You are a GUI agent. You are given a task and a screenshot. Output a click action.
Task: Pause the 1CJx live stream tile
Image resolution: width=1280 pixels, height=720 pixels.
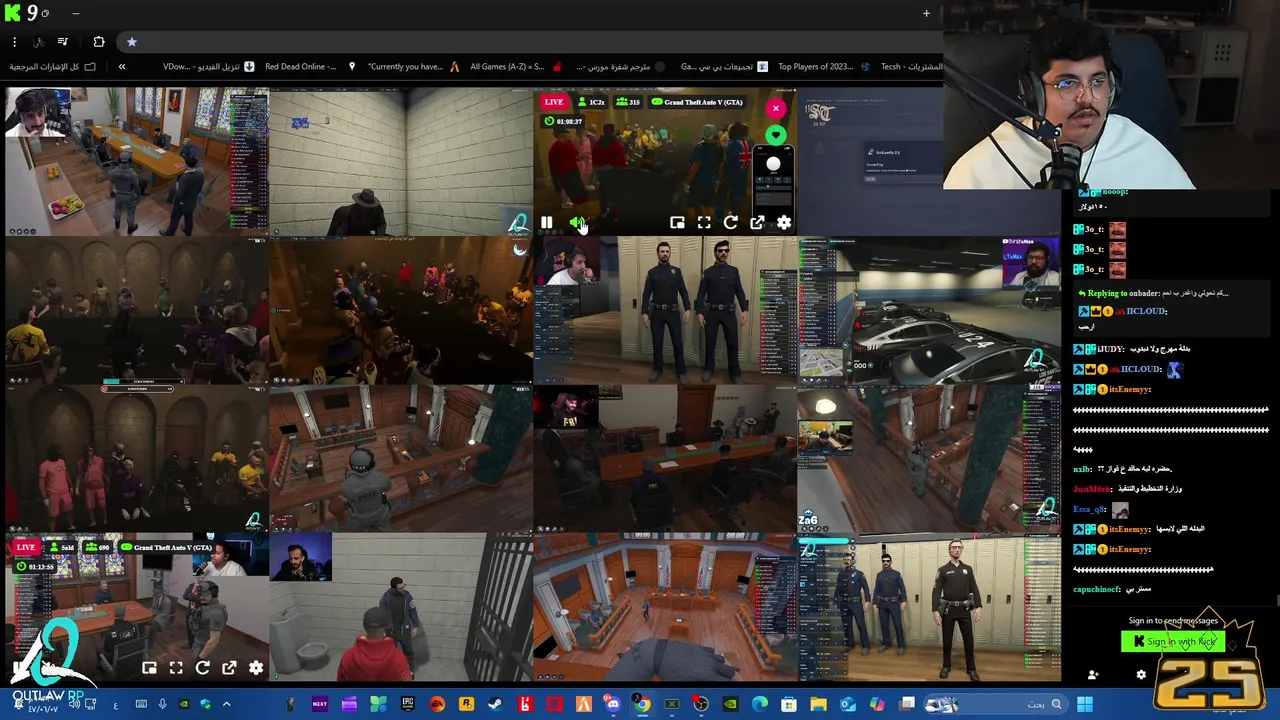(547, 223)
